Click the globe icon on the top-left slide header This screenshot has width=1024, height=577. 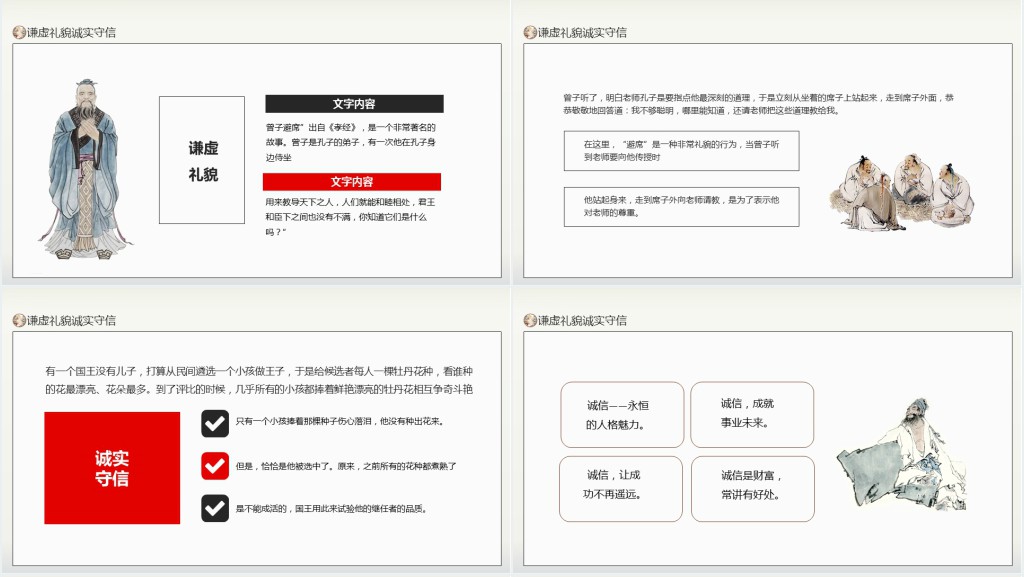[x=19, y=32]
